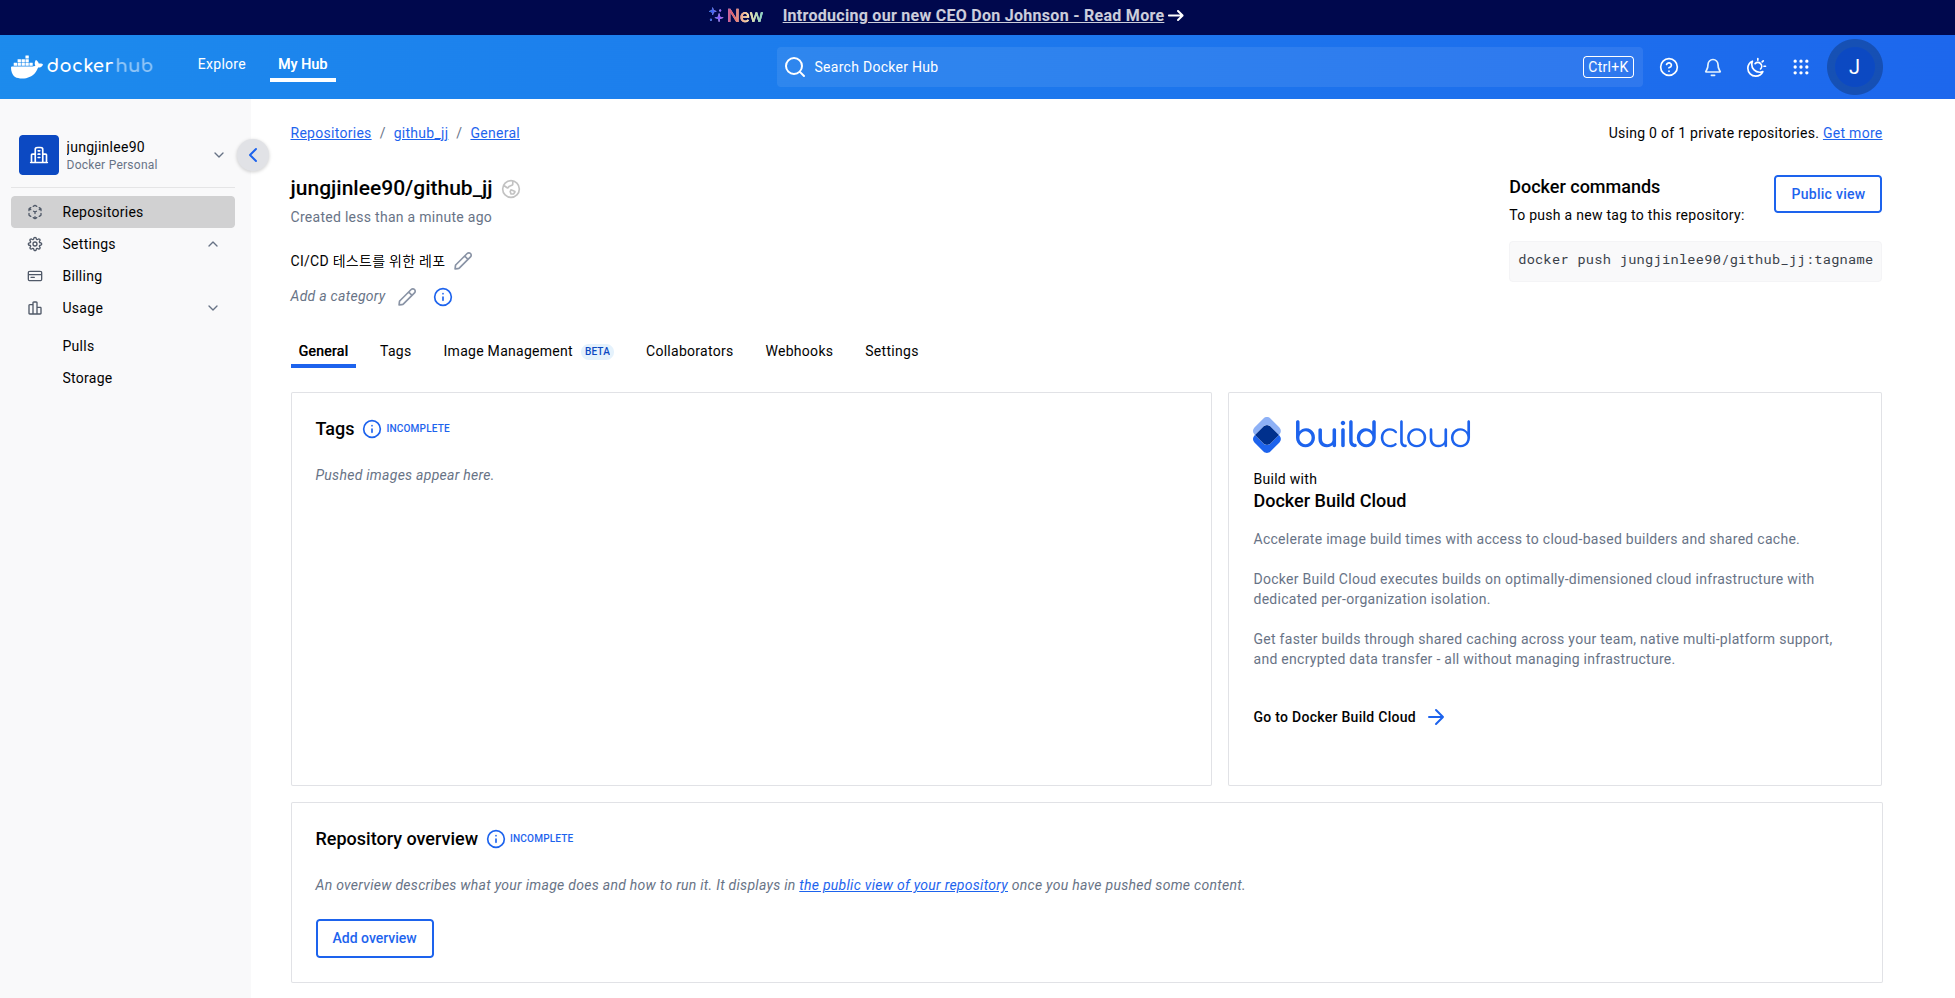Open the J user avatar menu
Viewport: 1955px width, 998px height.
click(x=1855, y=67)
